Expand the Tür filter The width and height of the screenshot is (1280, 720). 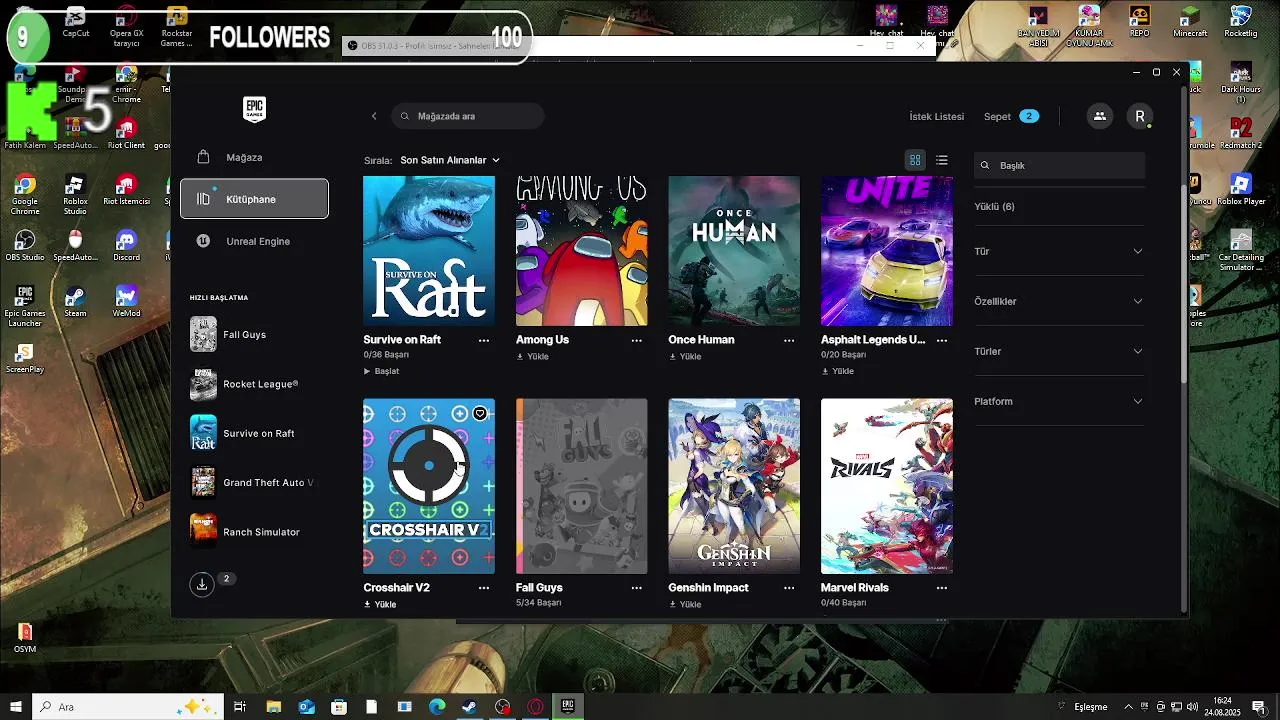tap(1059, 251)
